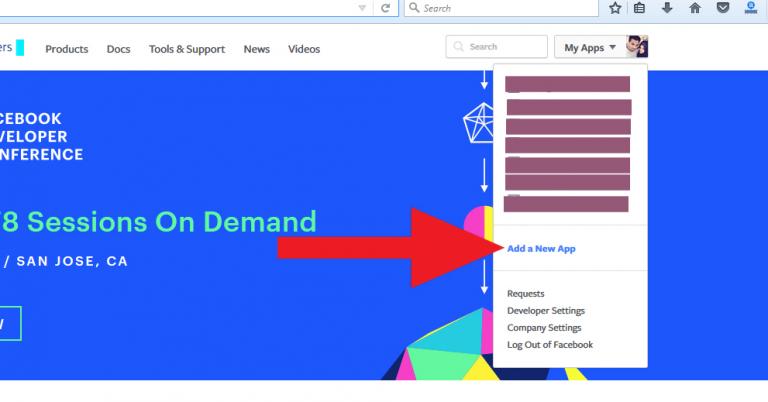Select Log Out of Facebook

click(550, 345)
